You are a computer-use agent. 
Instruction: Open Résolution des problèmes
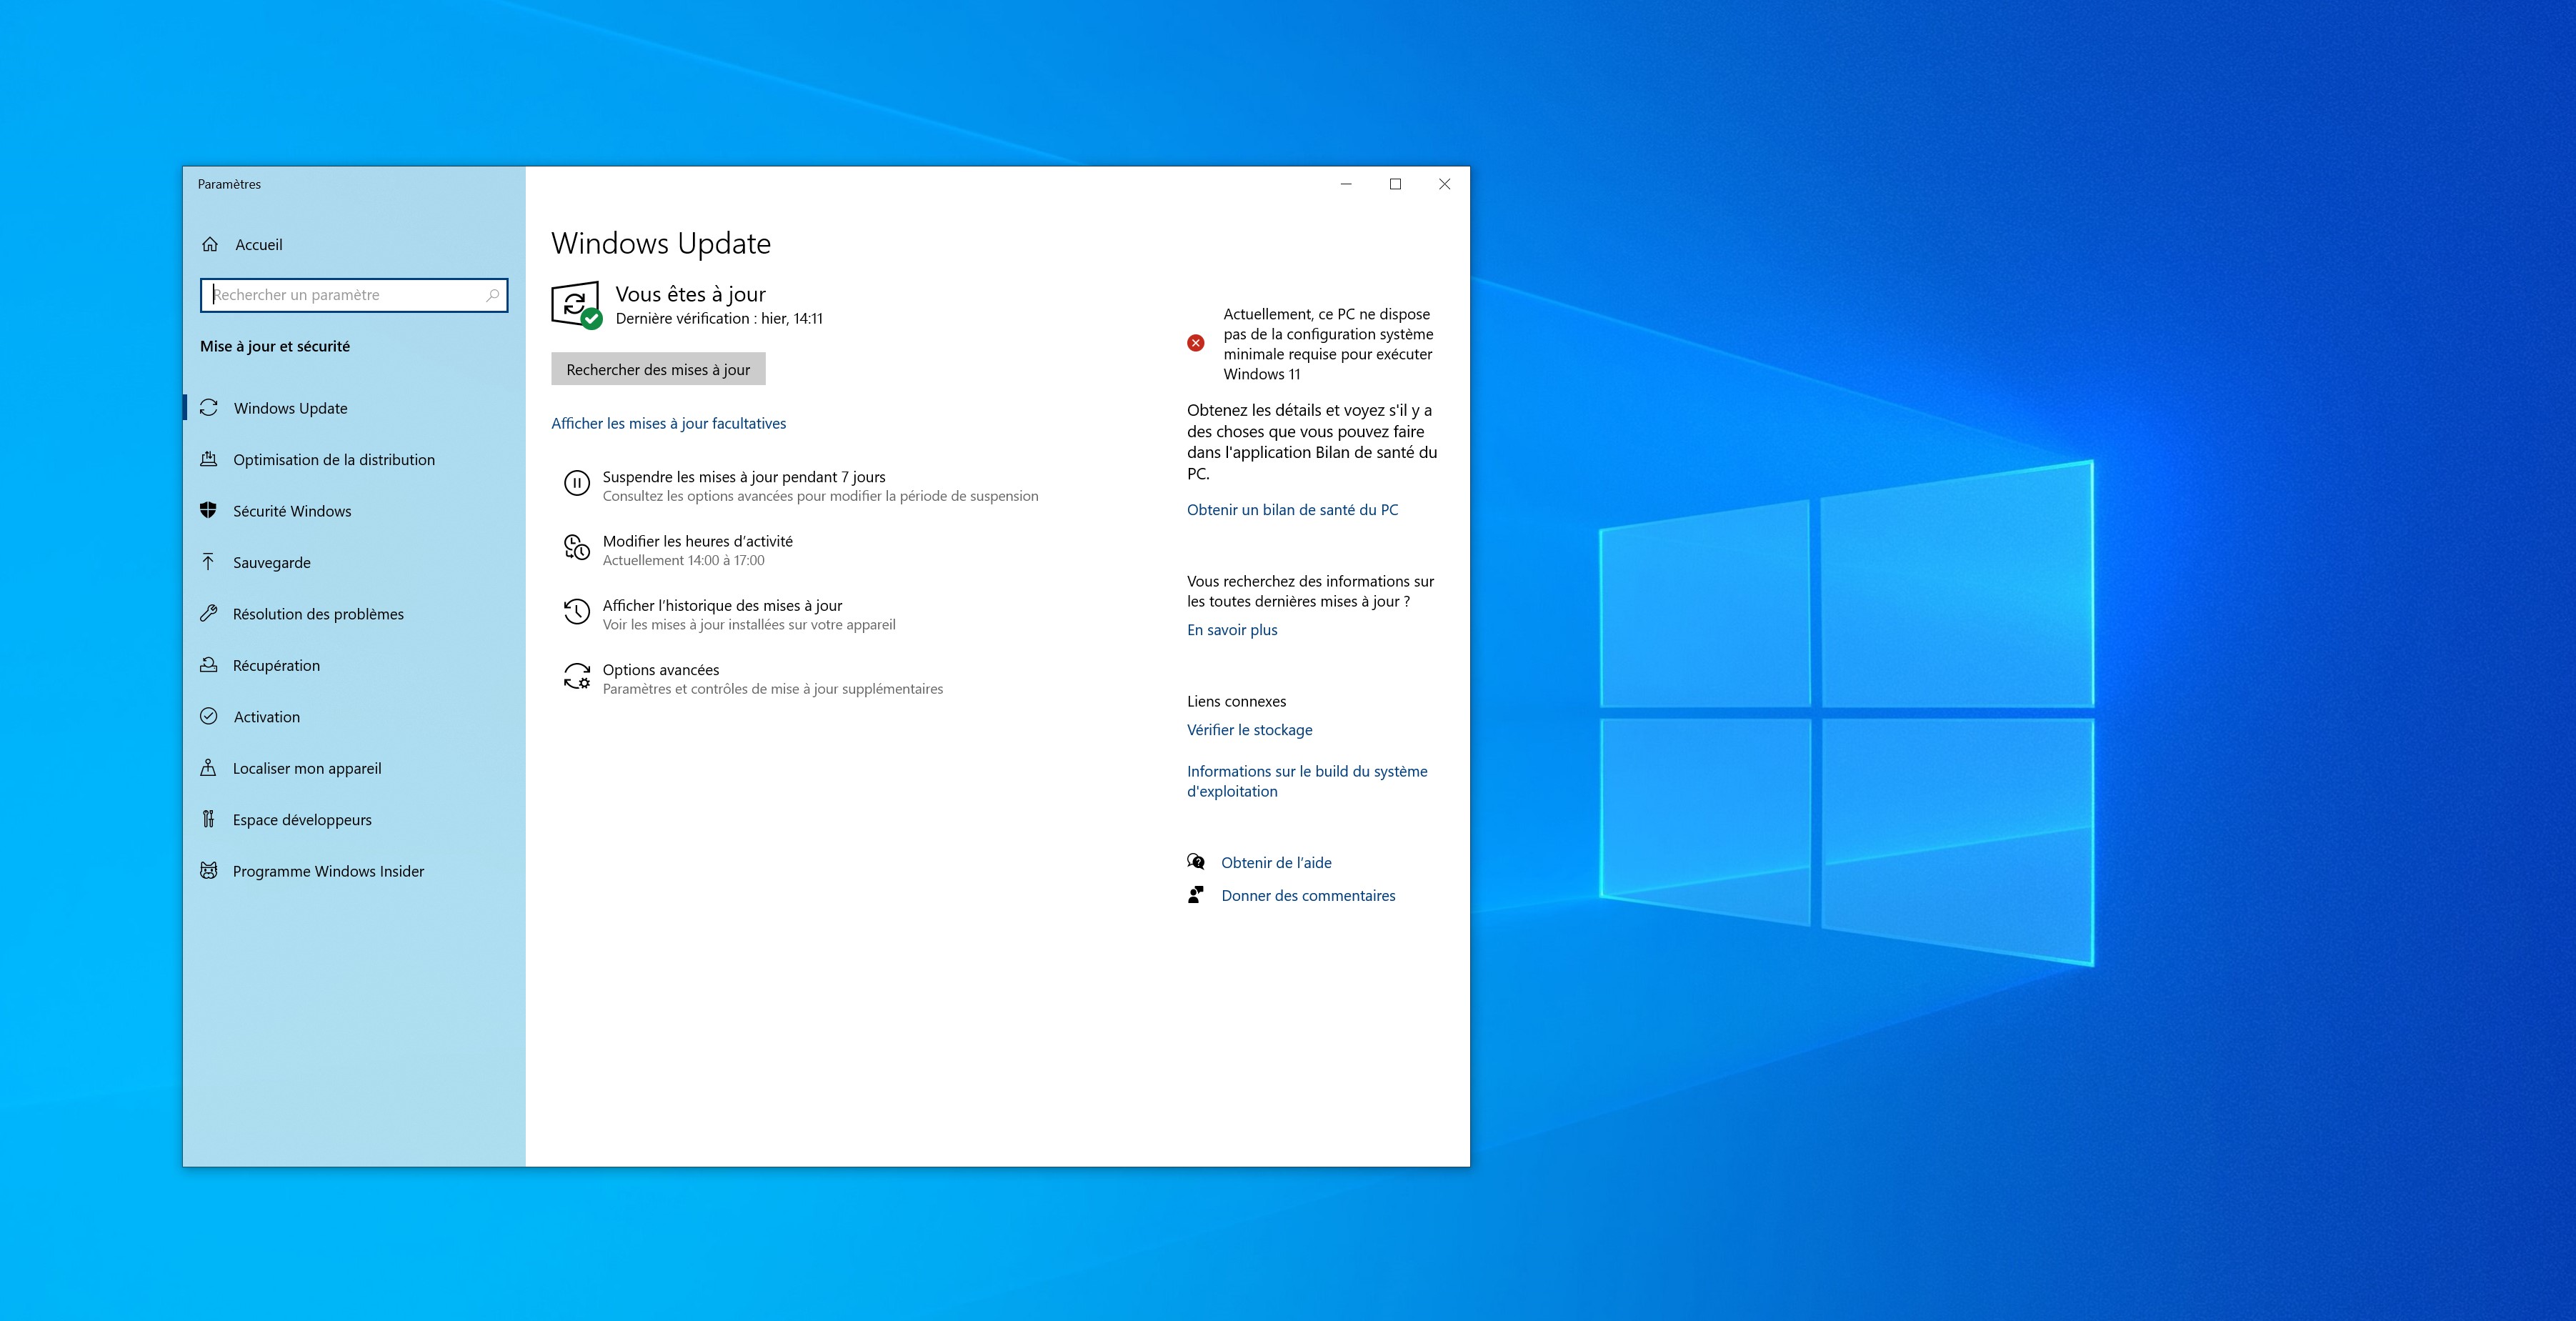coord(317,613)
